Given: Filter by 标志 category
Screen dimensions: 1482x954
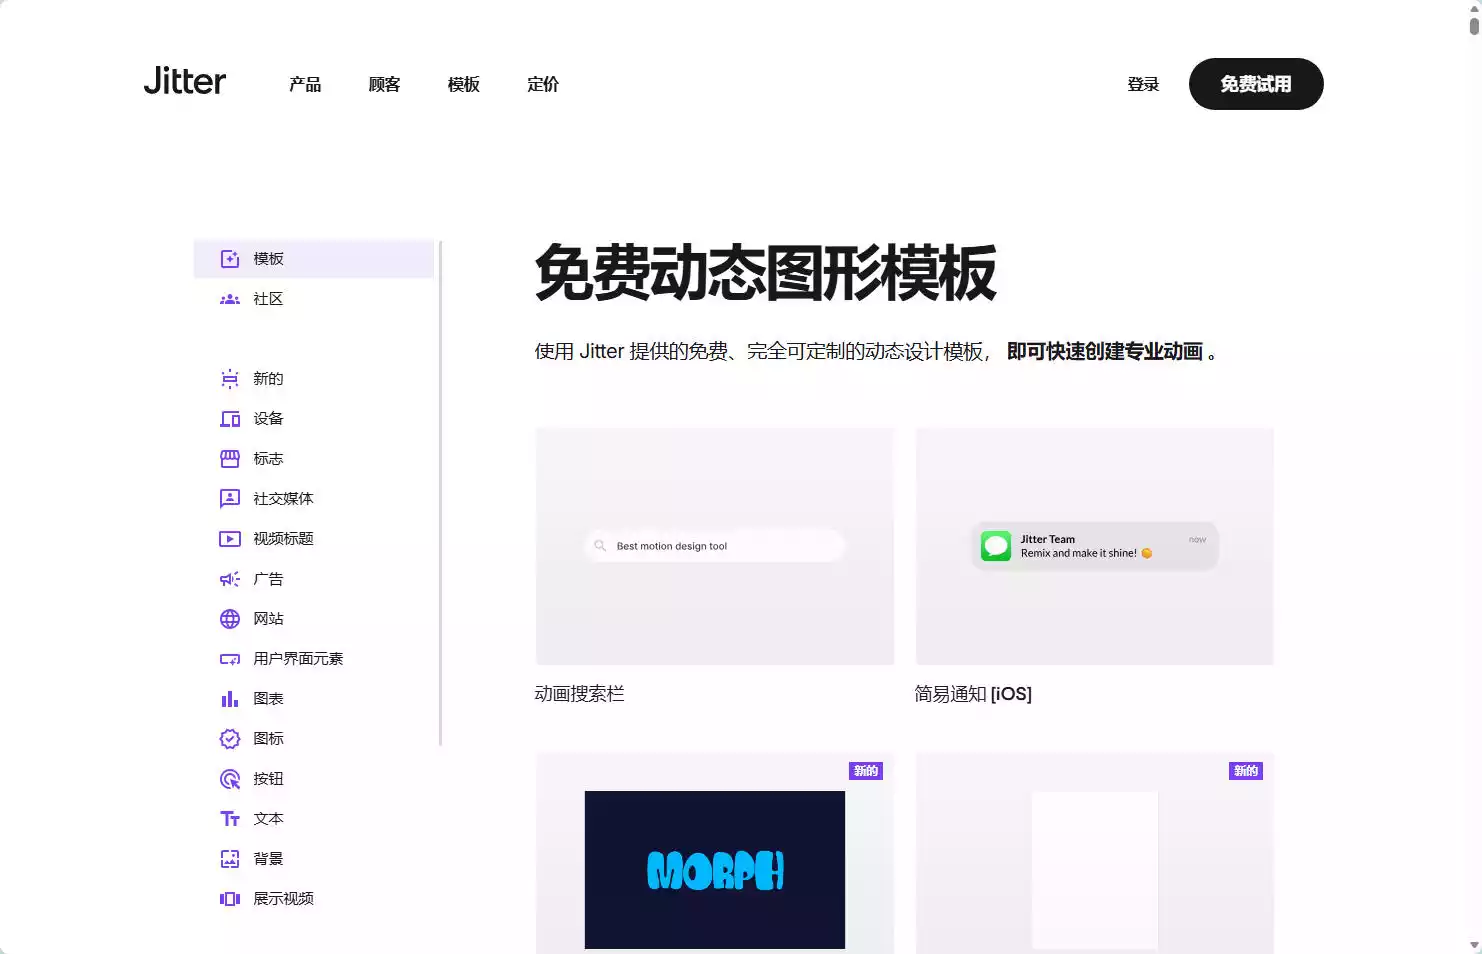Looking at the screenshot, I should click(314, 459).
